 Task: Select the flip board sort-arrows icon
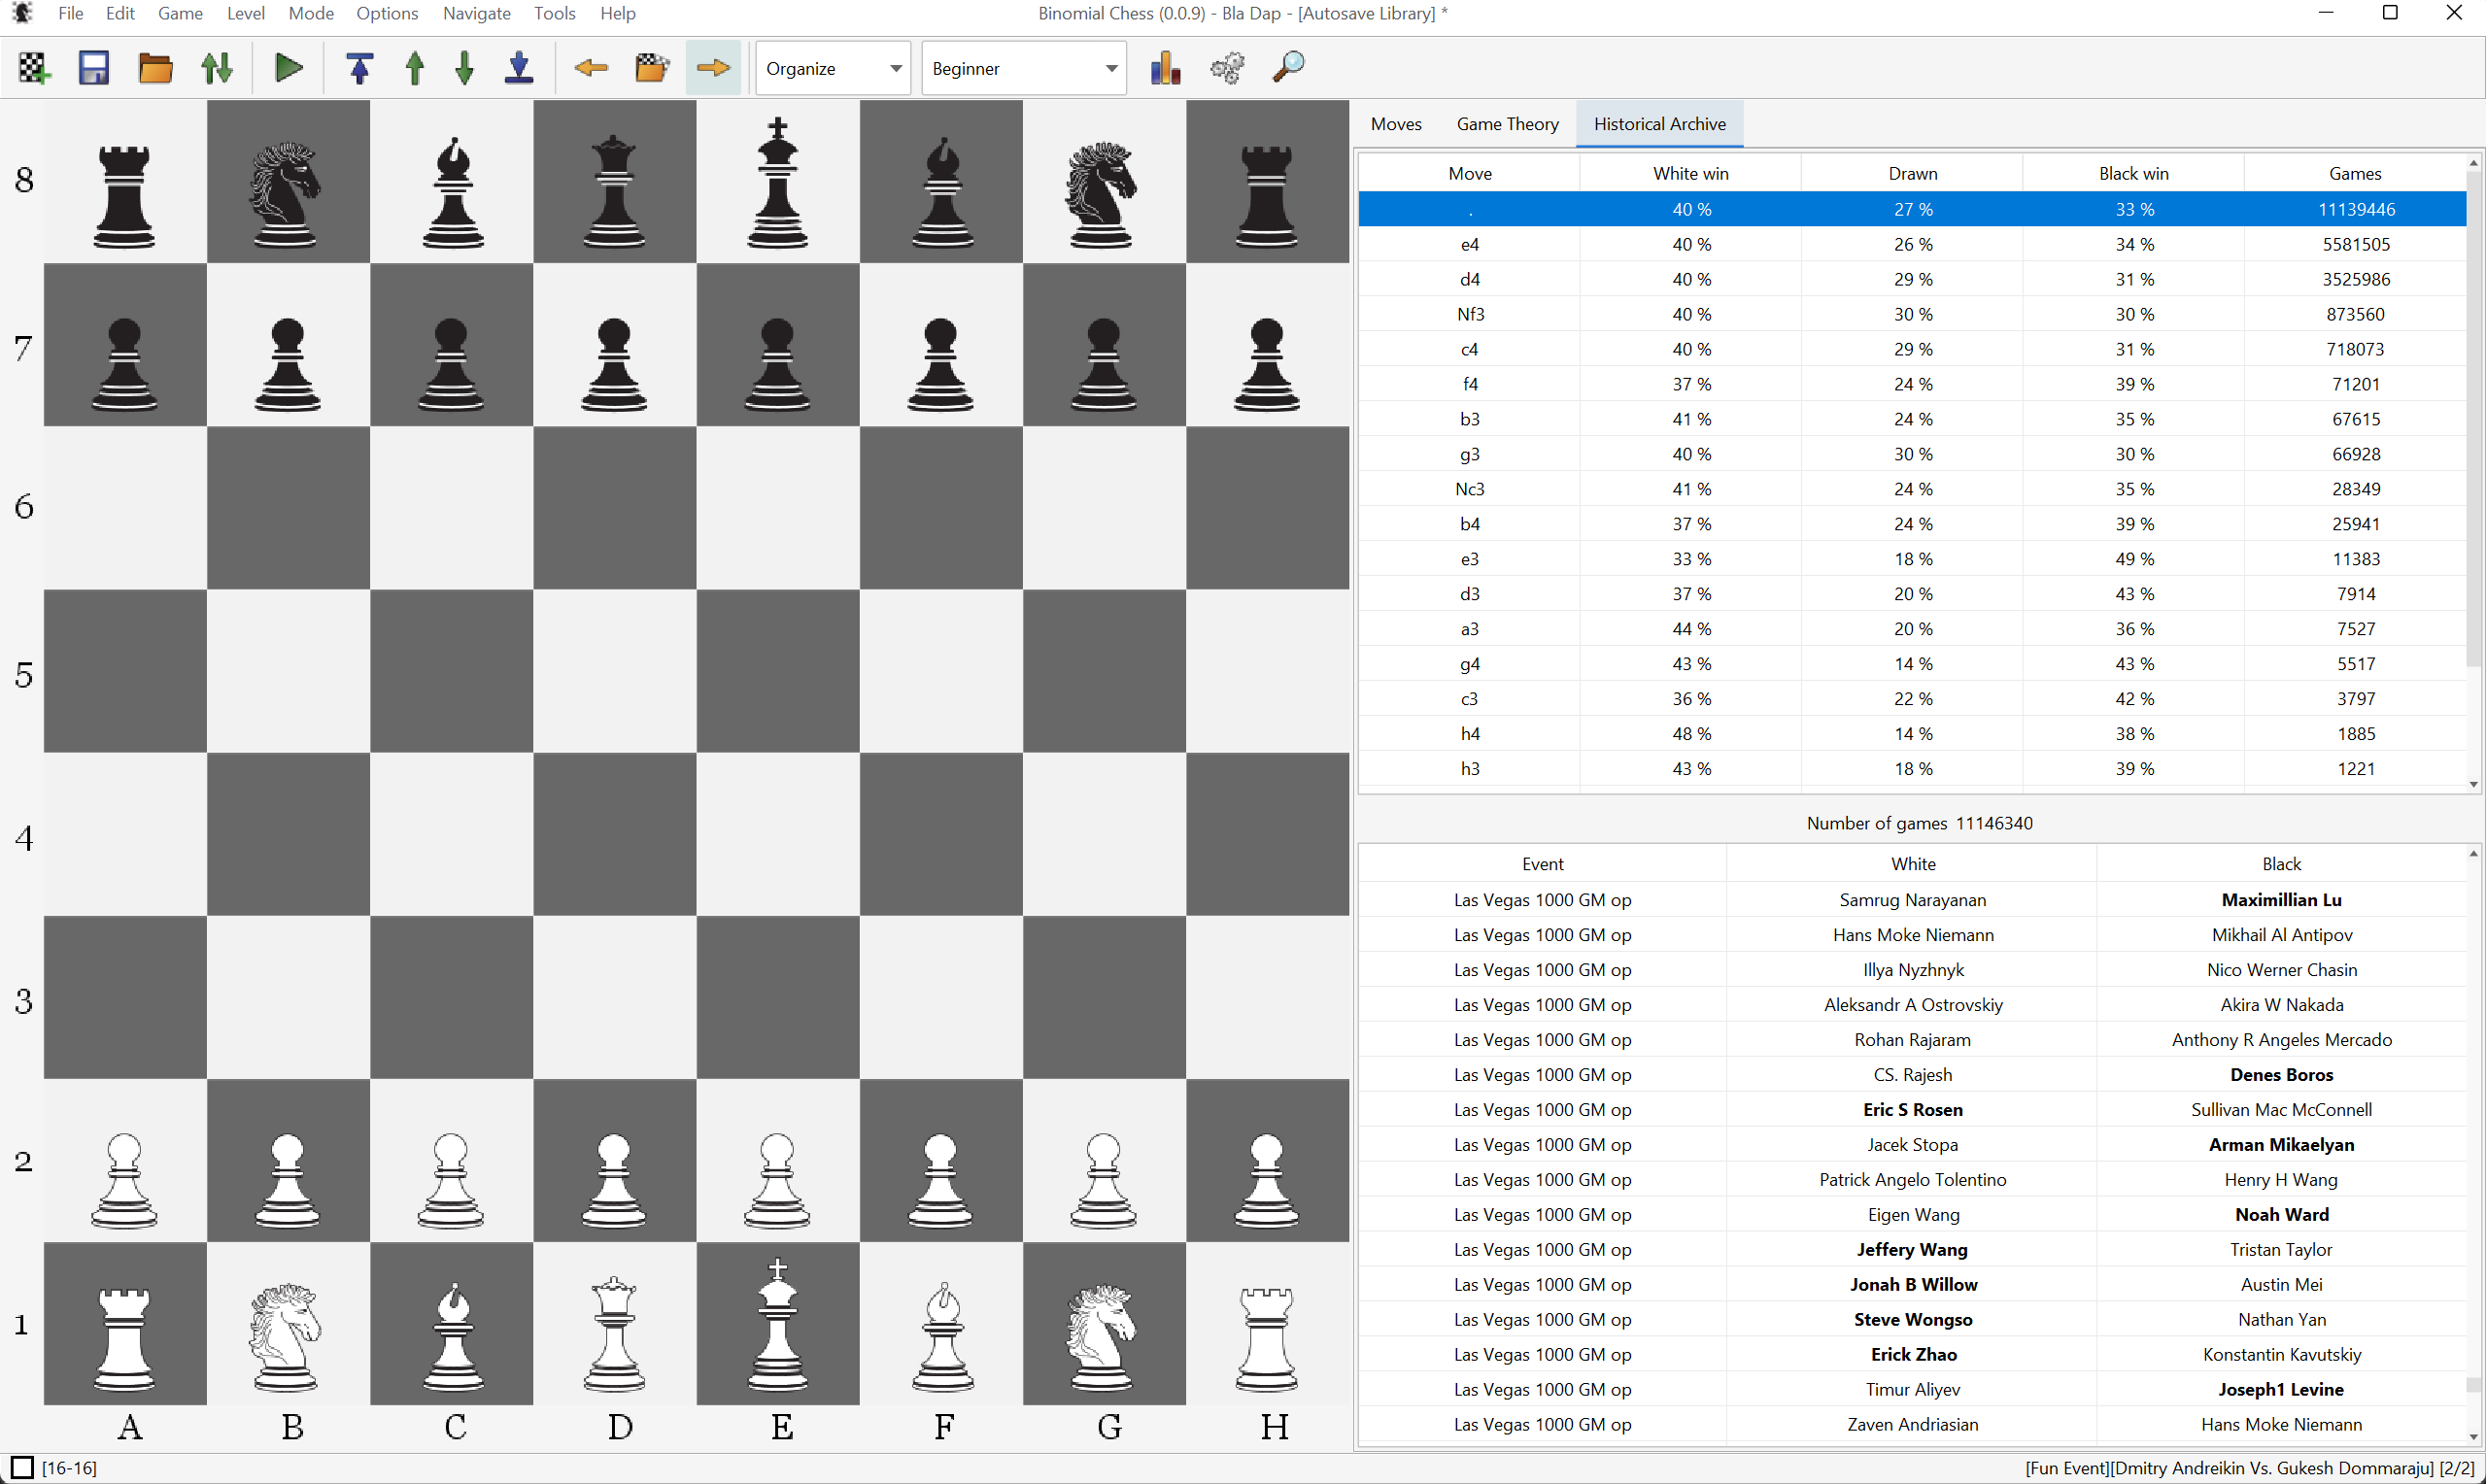click(x=217, y=67)
